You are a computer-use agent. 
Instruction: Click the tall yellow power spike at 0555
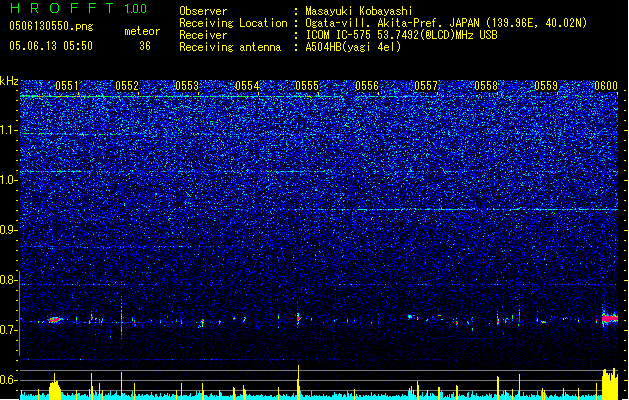(298, 382)
